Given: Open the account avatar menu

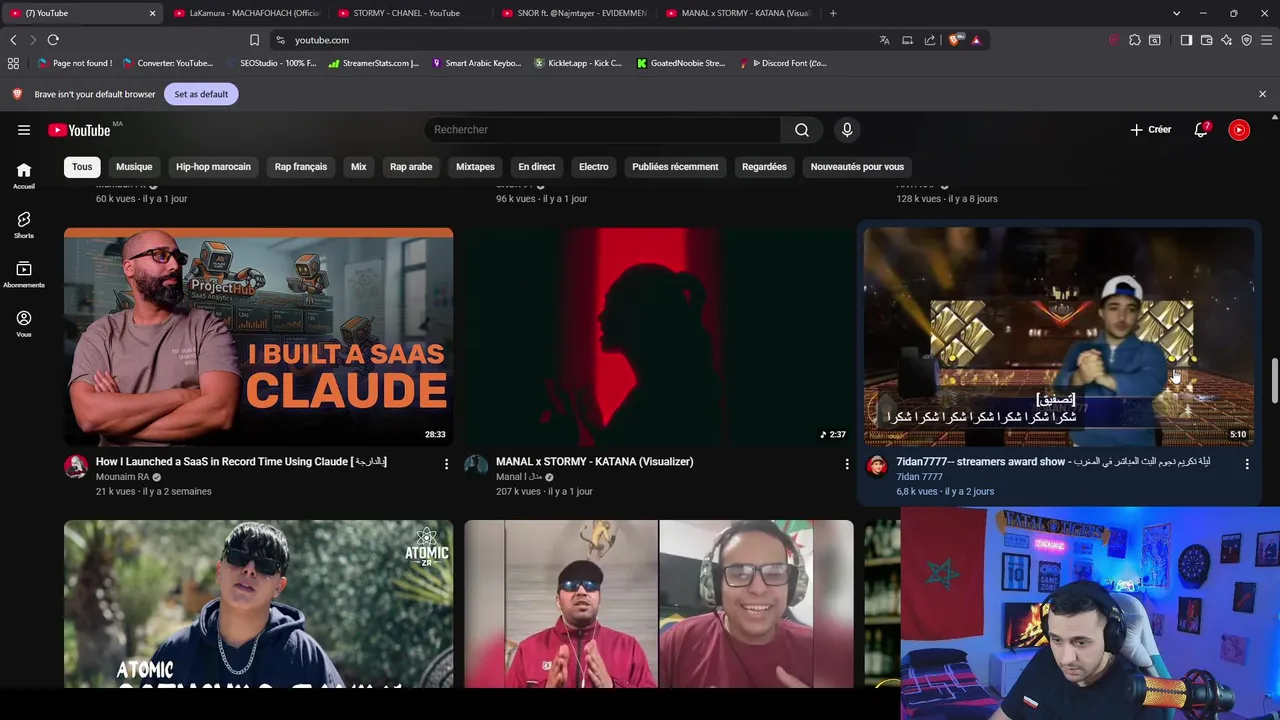Looking at the screenshot, I should coord(1239,130).
